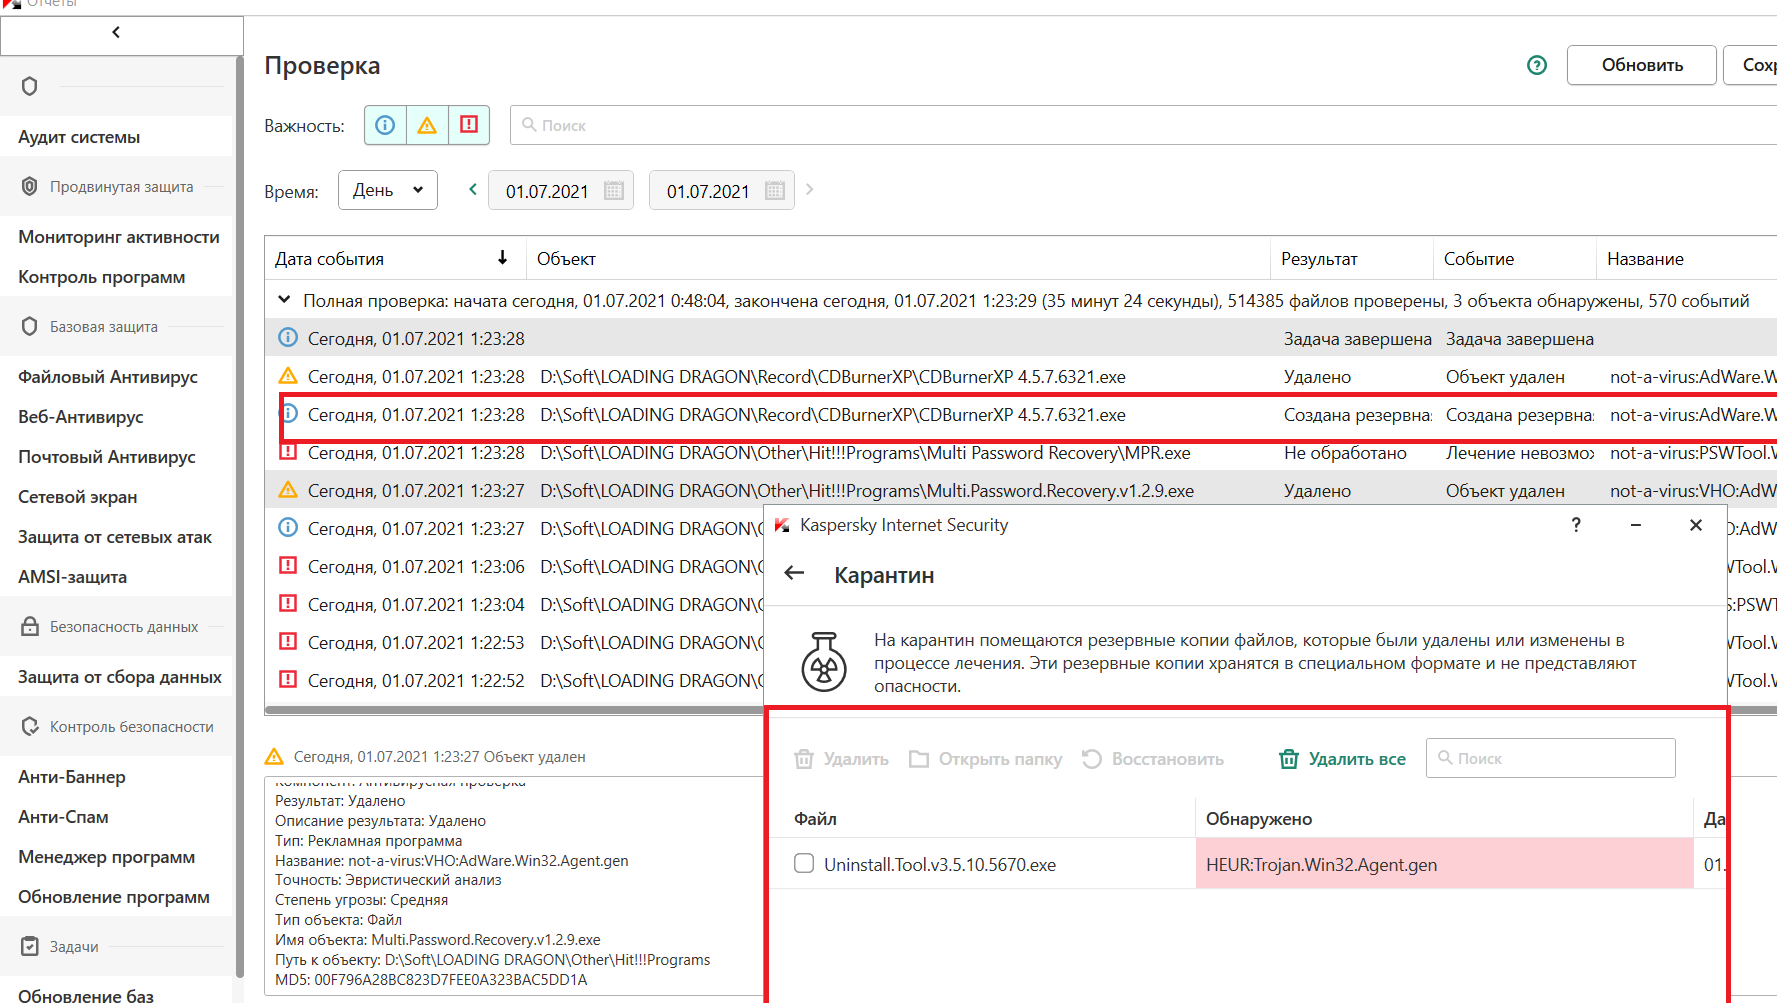Sort by the Событие column header
This screenshot has height=1003, width=1777.
1514,259
